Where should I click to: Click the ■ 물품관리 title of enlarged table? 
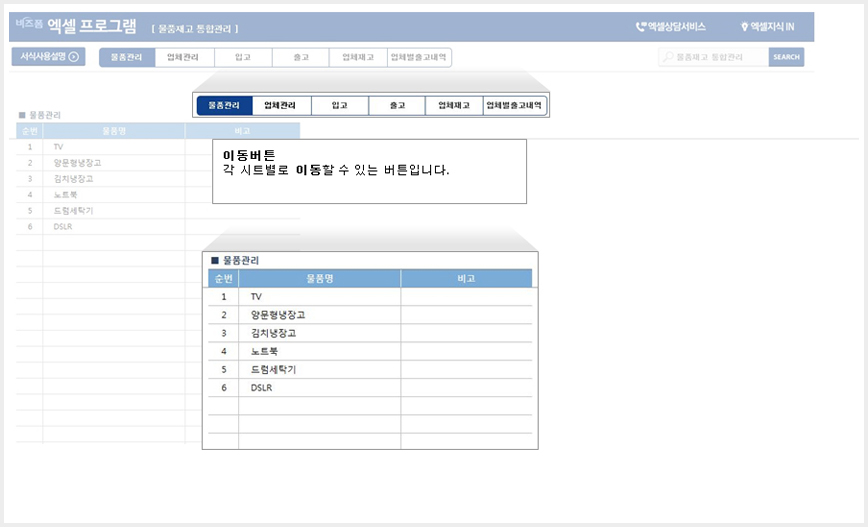pyautogui.click(x=235, y=260)
